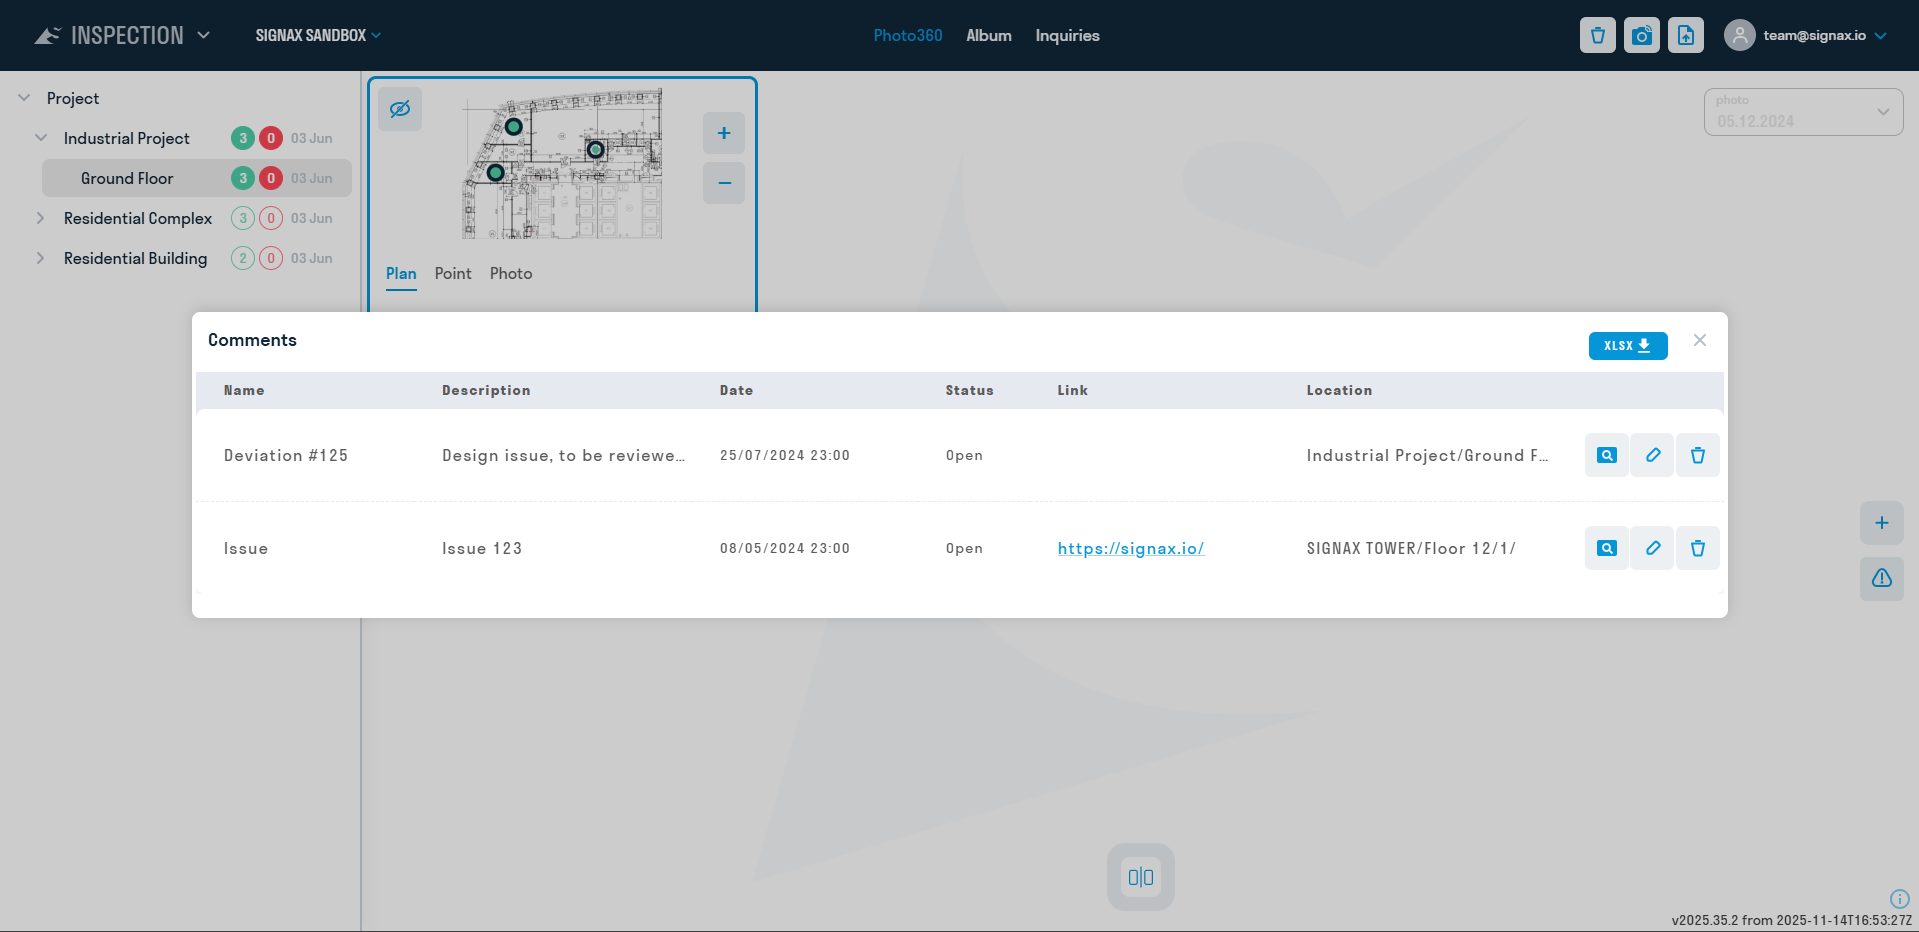Click green badge on Residential Building
This screenshot has height=932, width=1919.
tap(243, 258)
